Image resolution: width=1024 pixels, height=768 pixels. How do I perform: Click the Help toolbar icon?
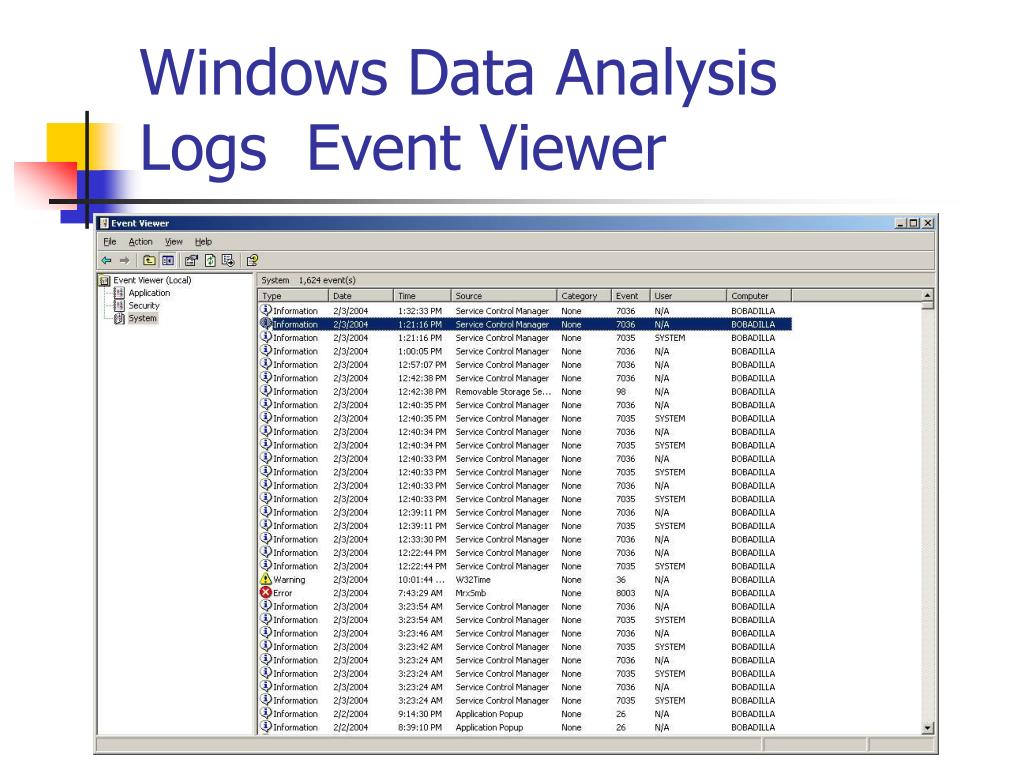[x=252, y=261]
